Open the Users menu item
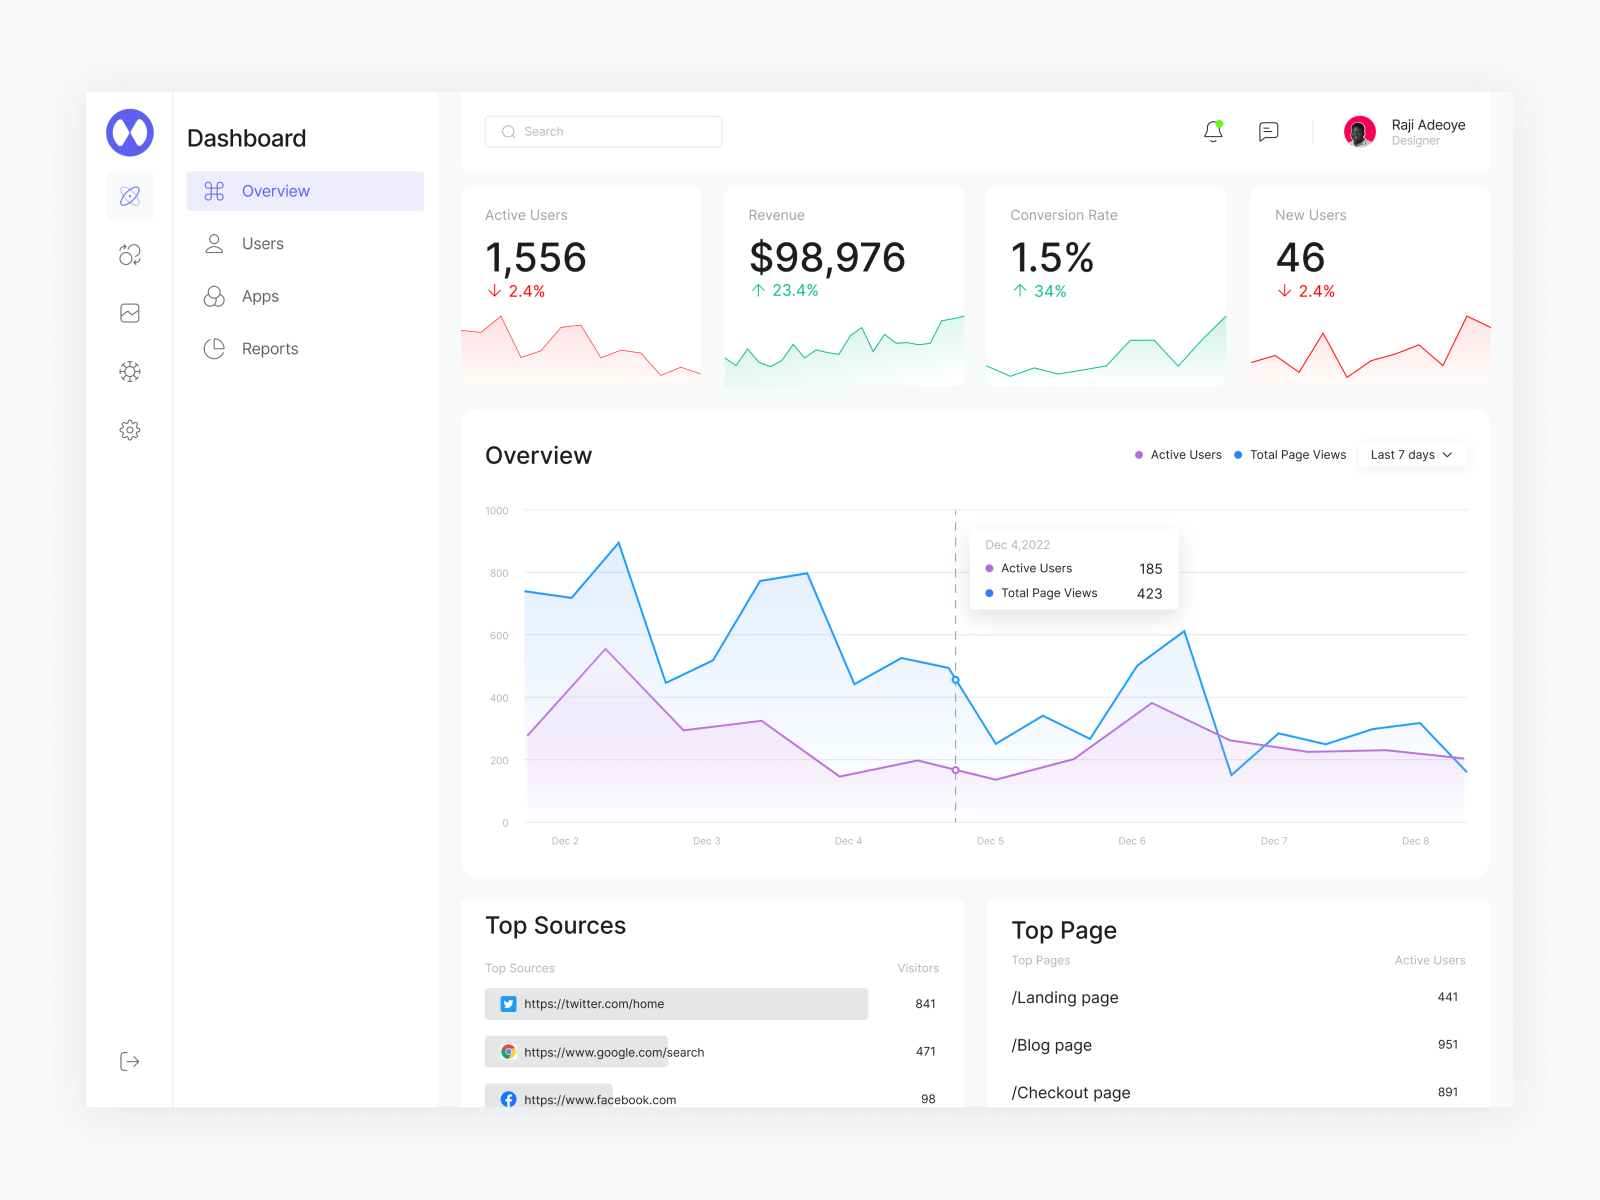Screen dimensions: 1600x1200 [x=305, y=244]
